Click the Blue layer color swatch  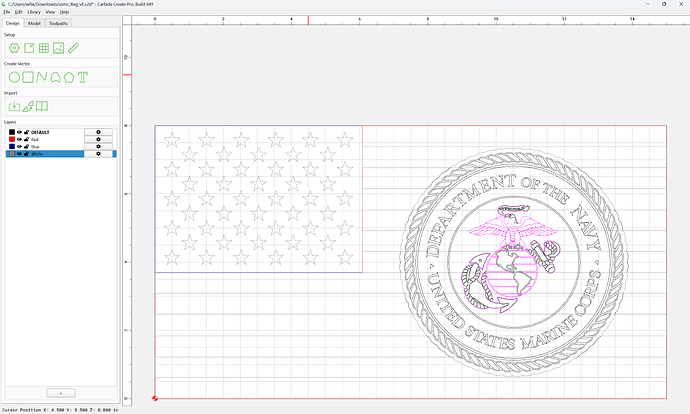(x=12, y=147)
